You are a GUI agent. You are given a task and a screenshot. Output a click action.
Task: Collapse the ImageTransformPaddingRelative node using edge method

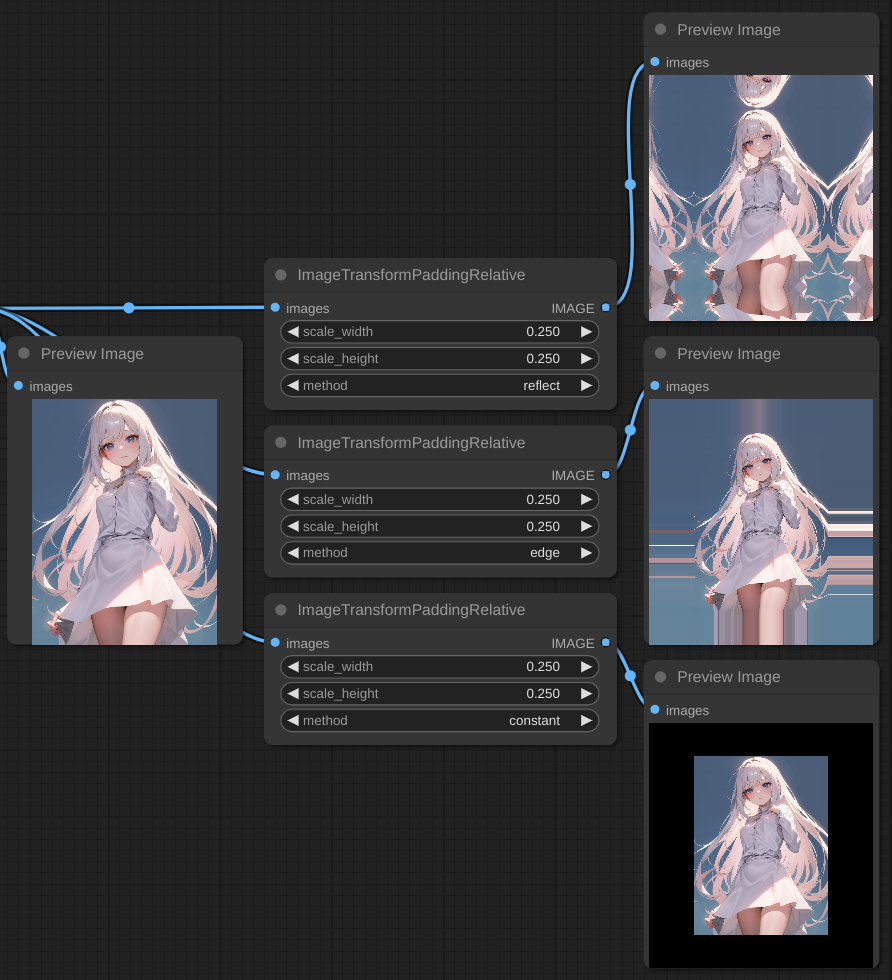click(x=281, y=443)
